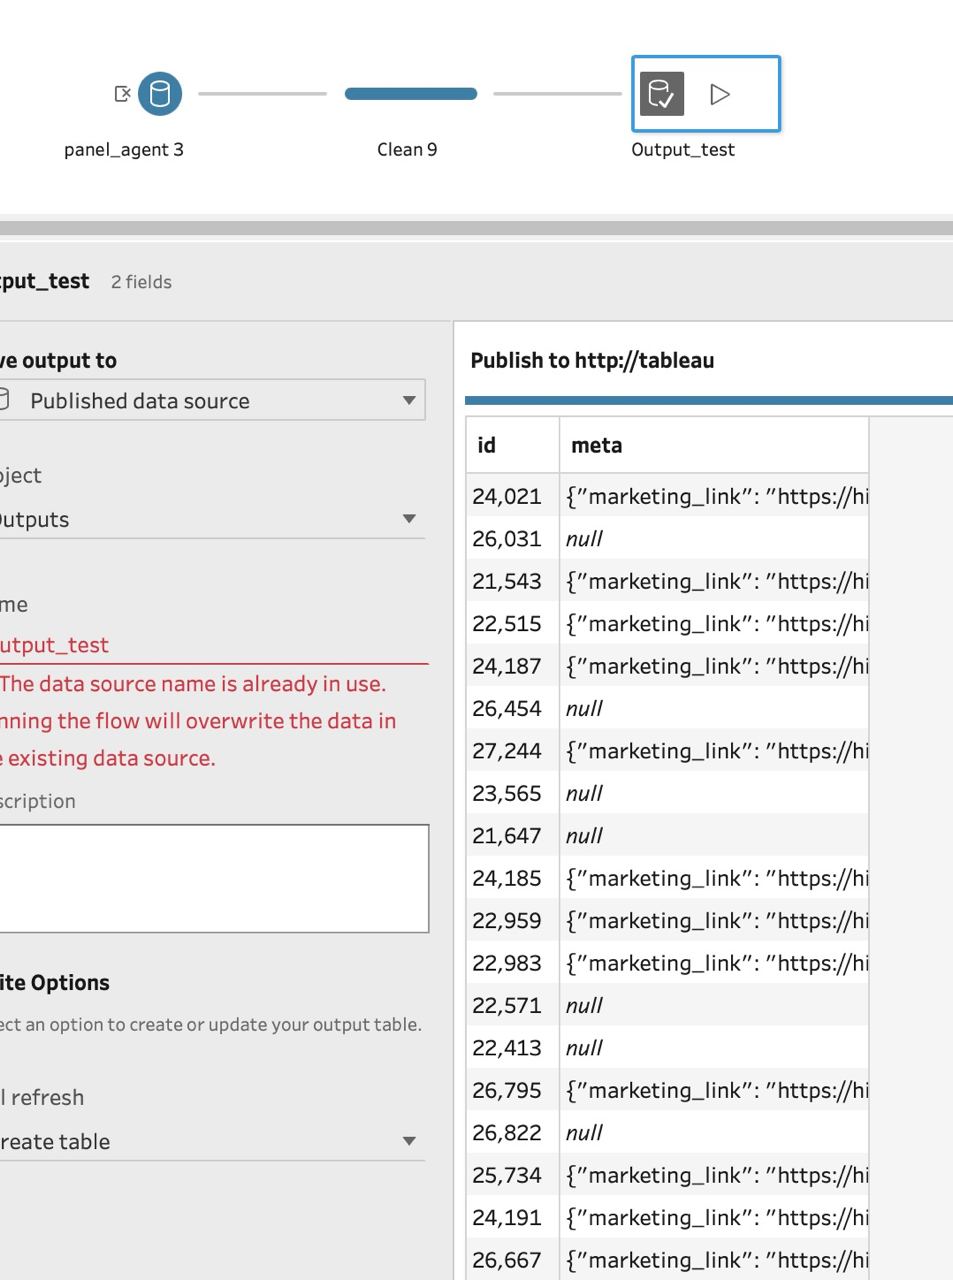
Task: Click into the Description text box
Action: click(x=214, y=879)
